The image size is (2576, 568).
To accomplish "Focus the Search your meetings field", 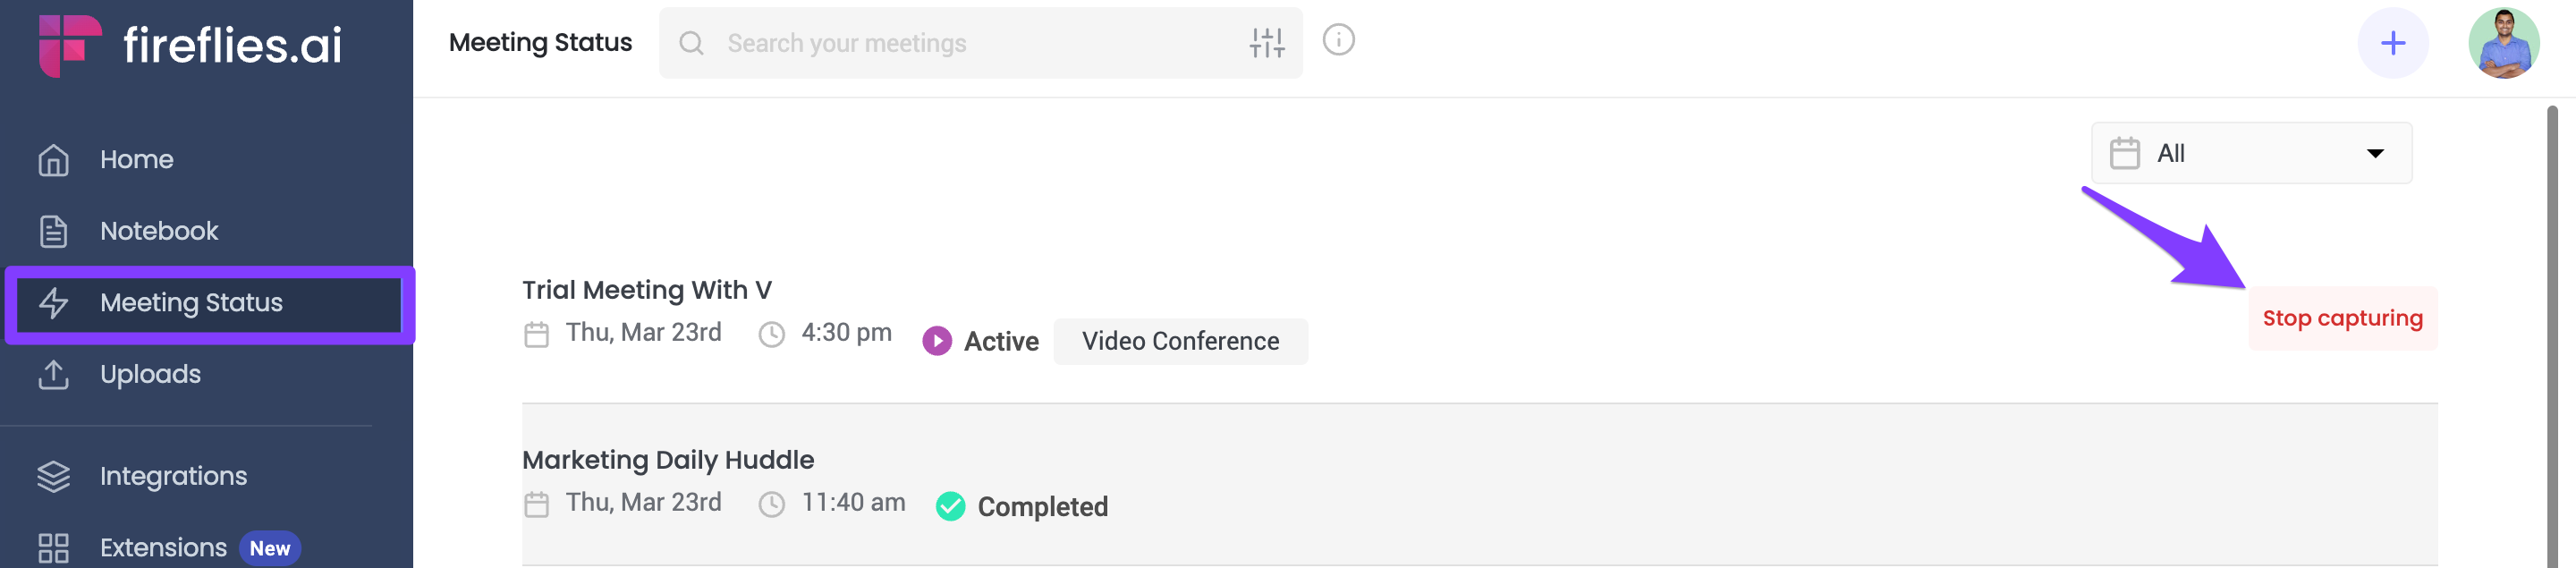I will point(980,43).
